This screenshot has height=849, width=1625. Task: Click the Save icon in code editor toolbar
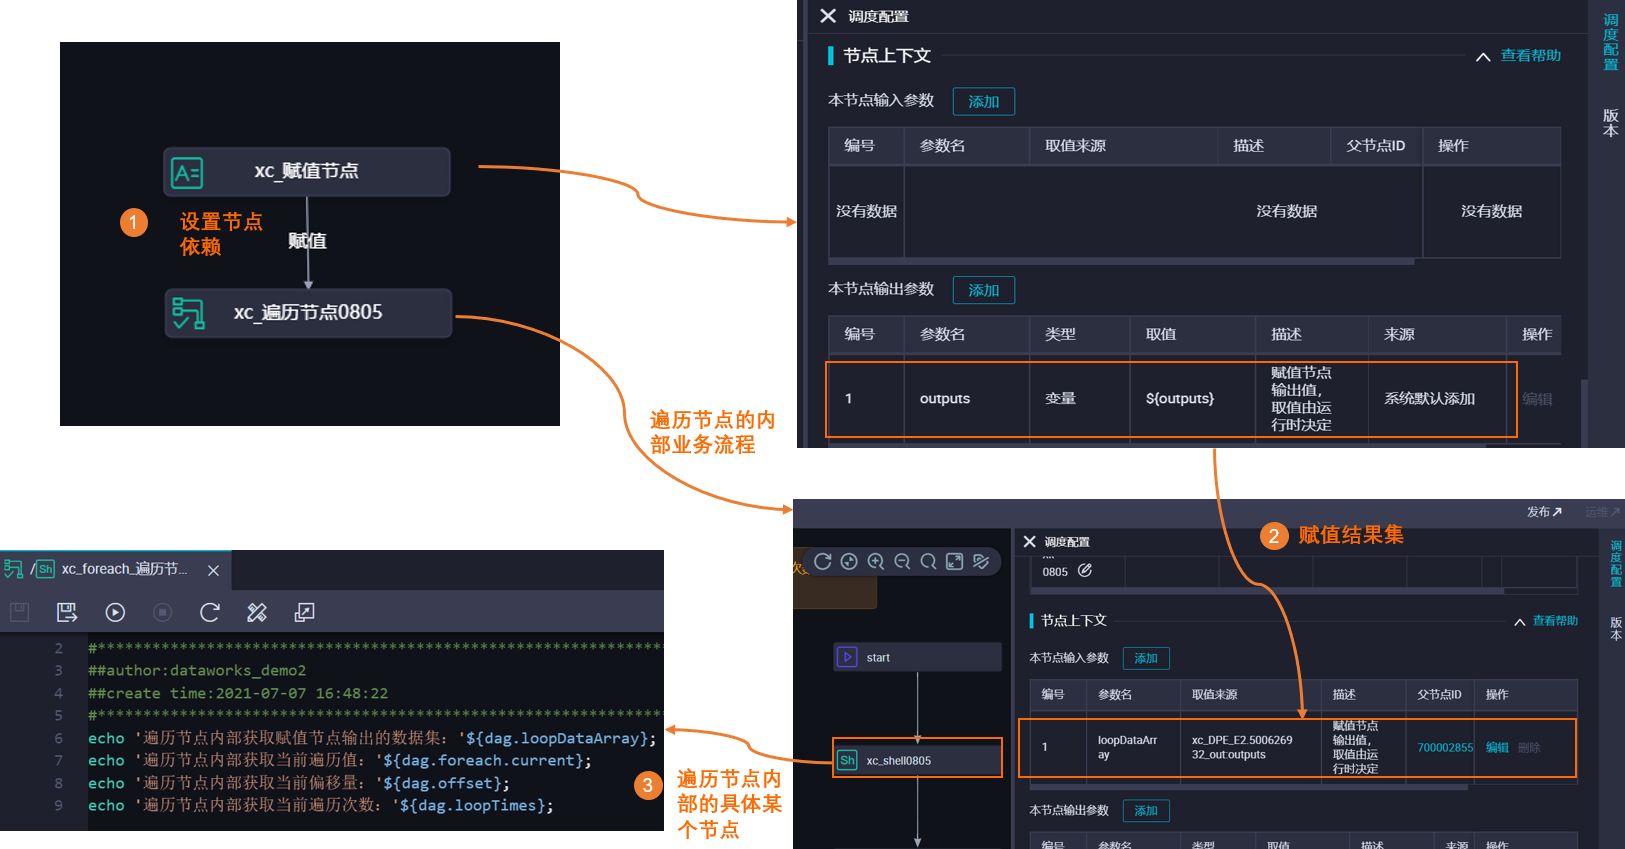coord(20,612)
